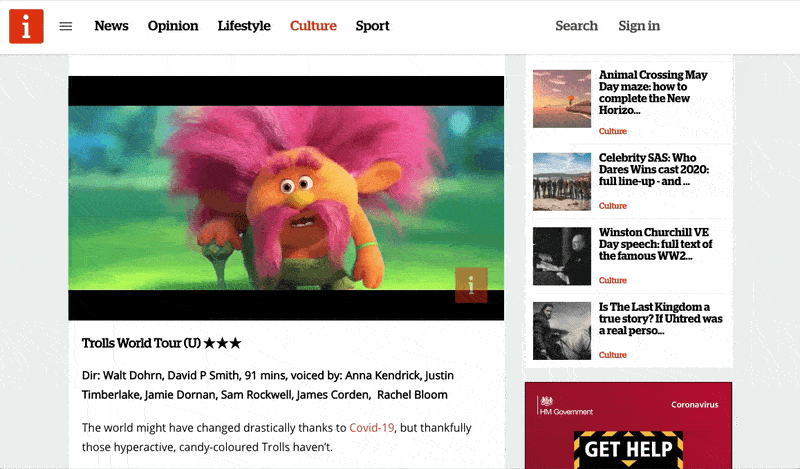
Task: Open the Culture section
Action: coord(313,26)
